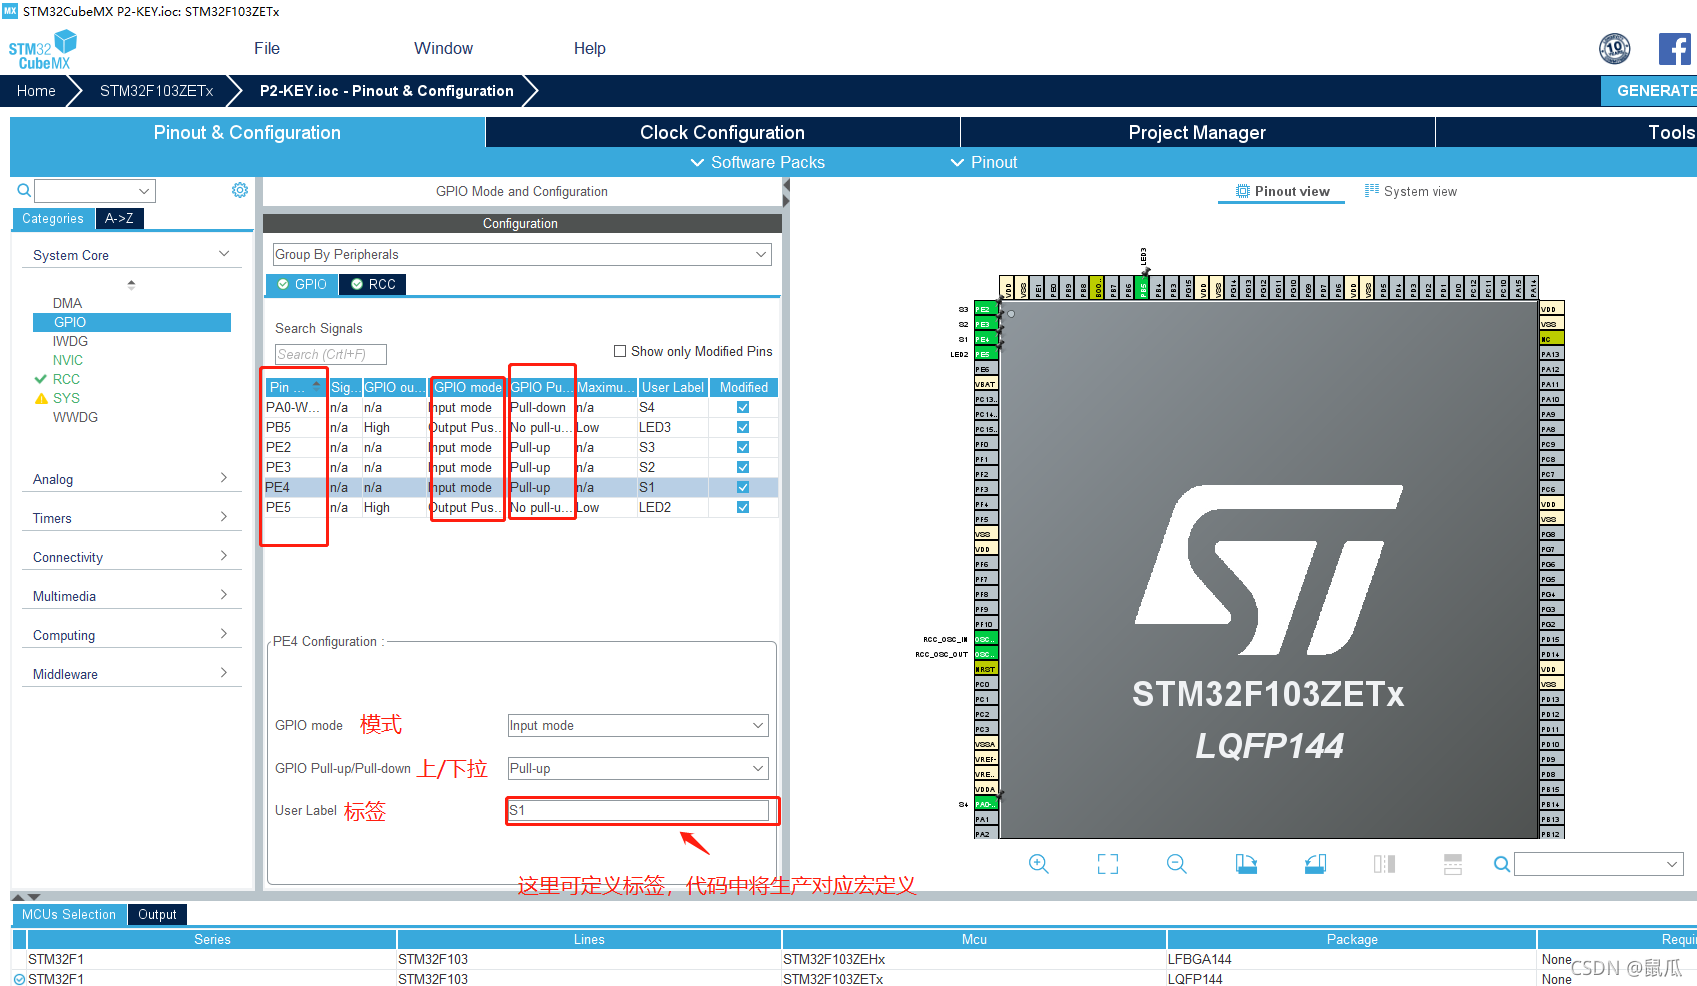The height and width of the screenshot is (986, 1697).
Task: Click the green PA0 pin labeled S4
Action: [x=986, y=804]
